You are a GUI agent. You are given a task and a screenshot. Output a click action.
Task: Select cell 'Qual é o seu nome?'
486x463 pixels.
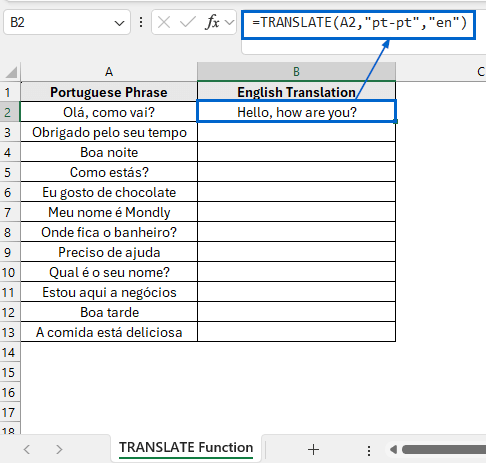[109, 272]
